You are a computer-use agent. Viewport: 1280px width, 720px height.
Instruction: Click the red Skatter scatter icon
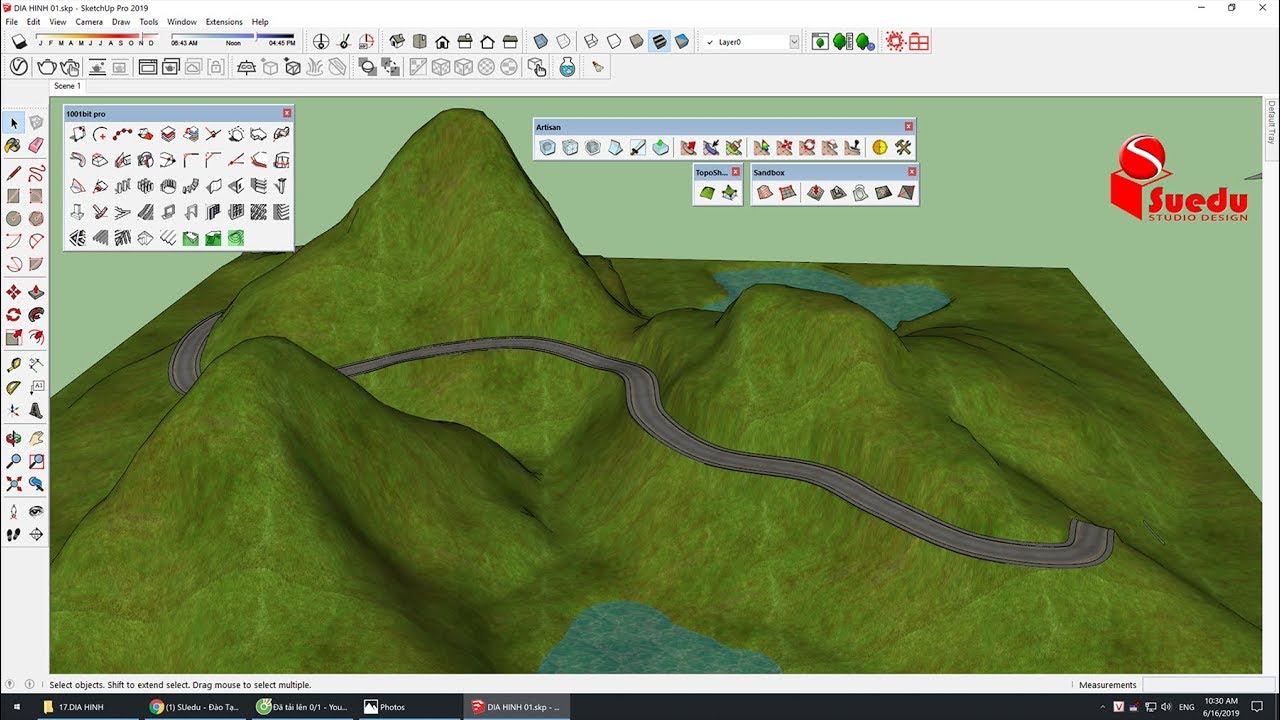[895, 42]
